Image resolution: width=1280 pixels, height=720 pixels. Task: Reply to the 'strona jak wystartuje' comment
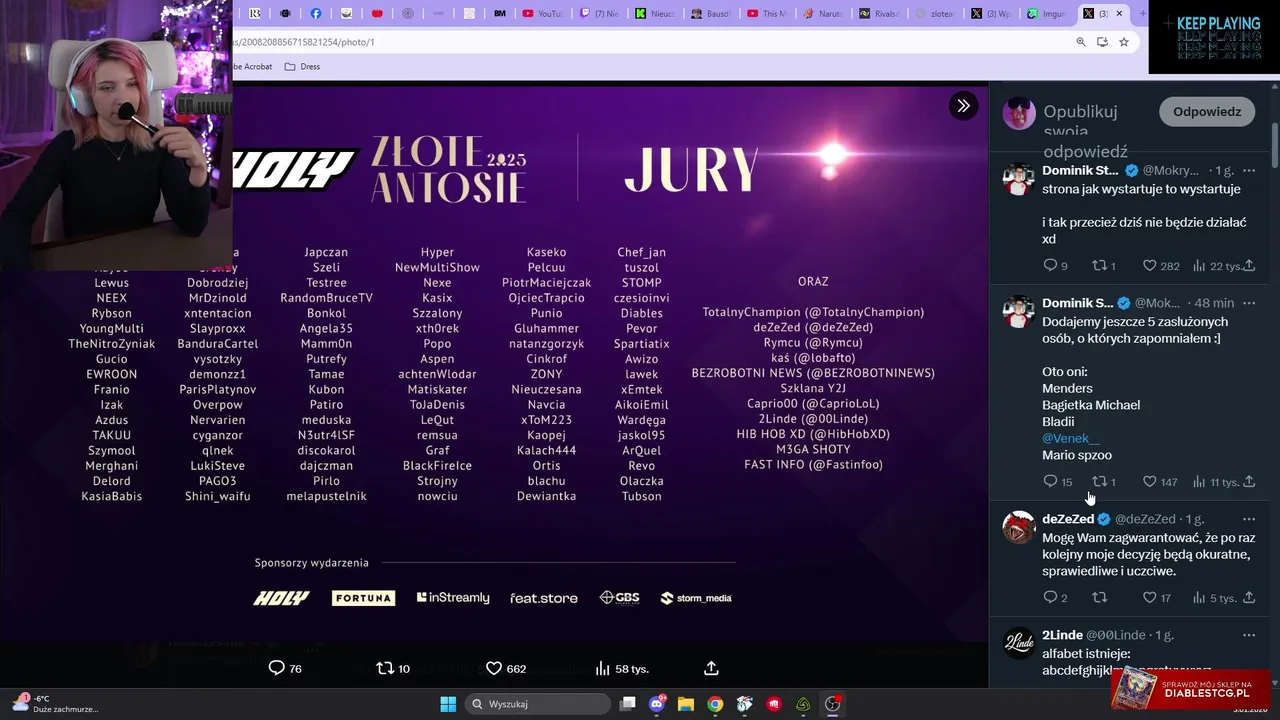[1055, 266]
